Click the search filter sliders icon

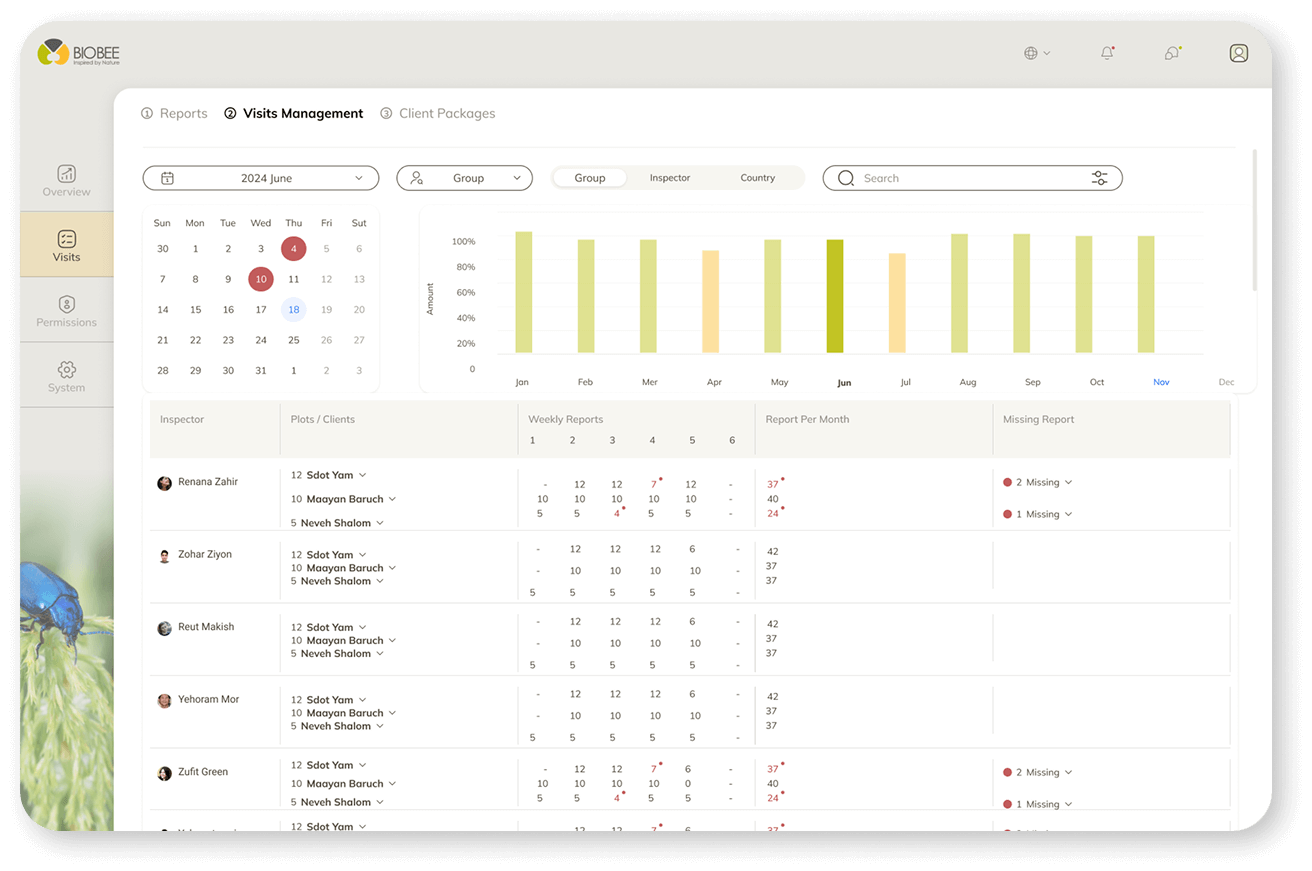click(x=1099, y=178)
